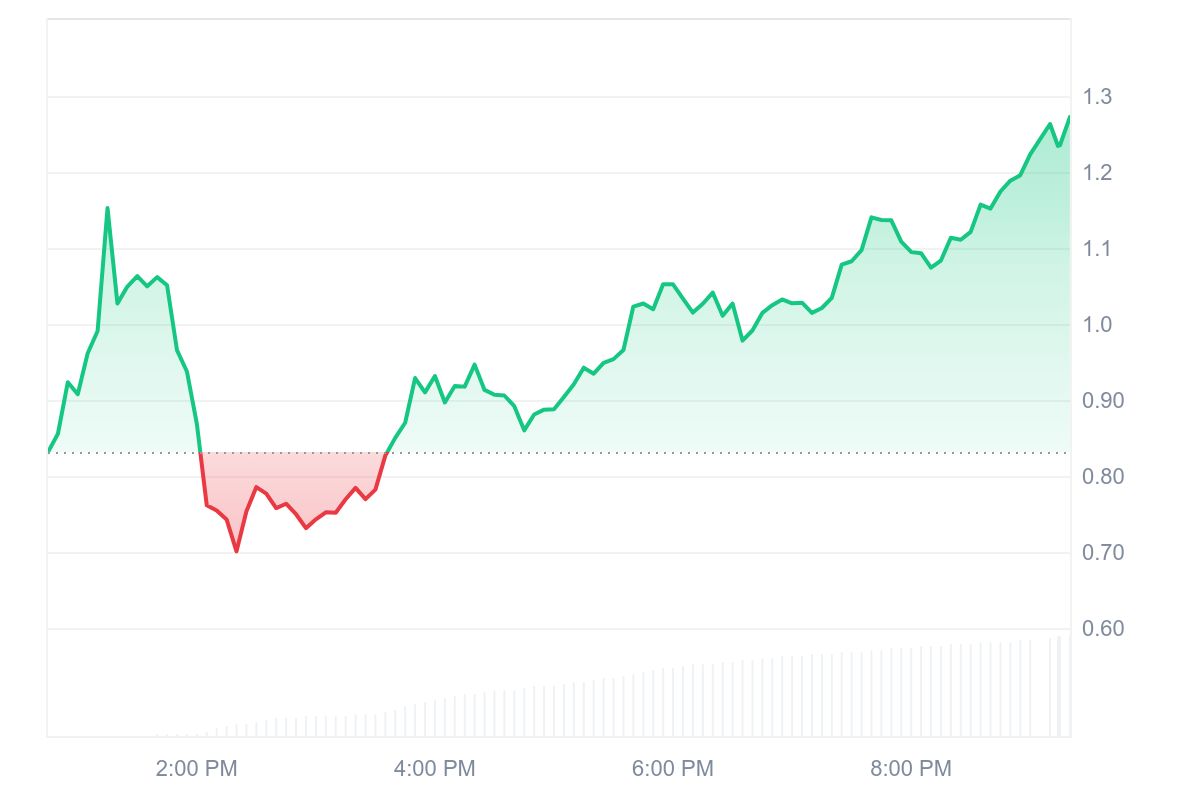Select the 8:00 PM time axis label
Viewport: 1200px width, 800px height.
[x=910, y=769]
